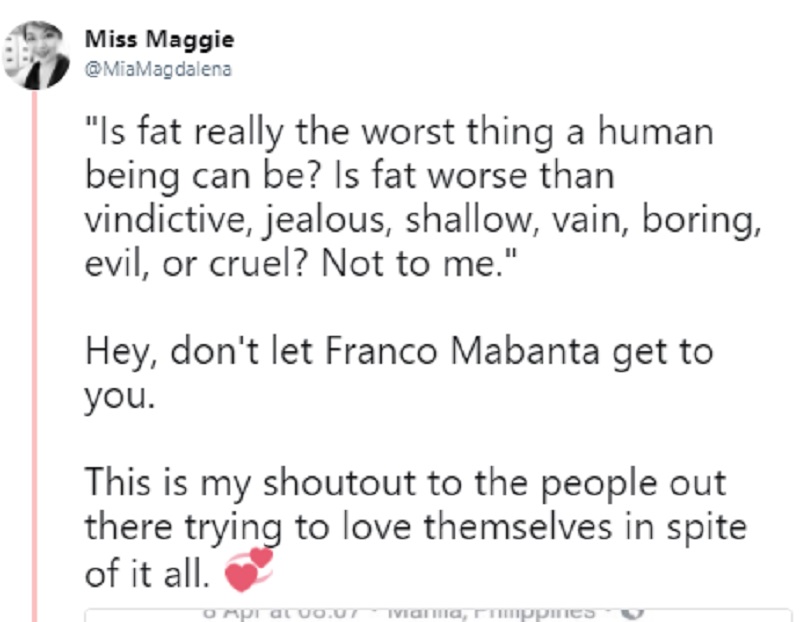
Task: Click the quoted paragraph starting "Is fat really"
Action: 423,197
